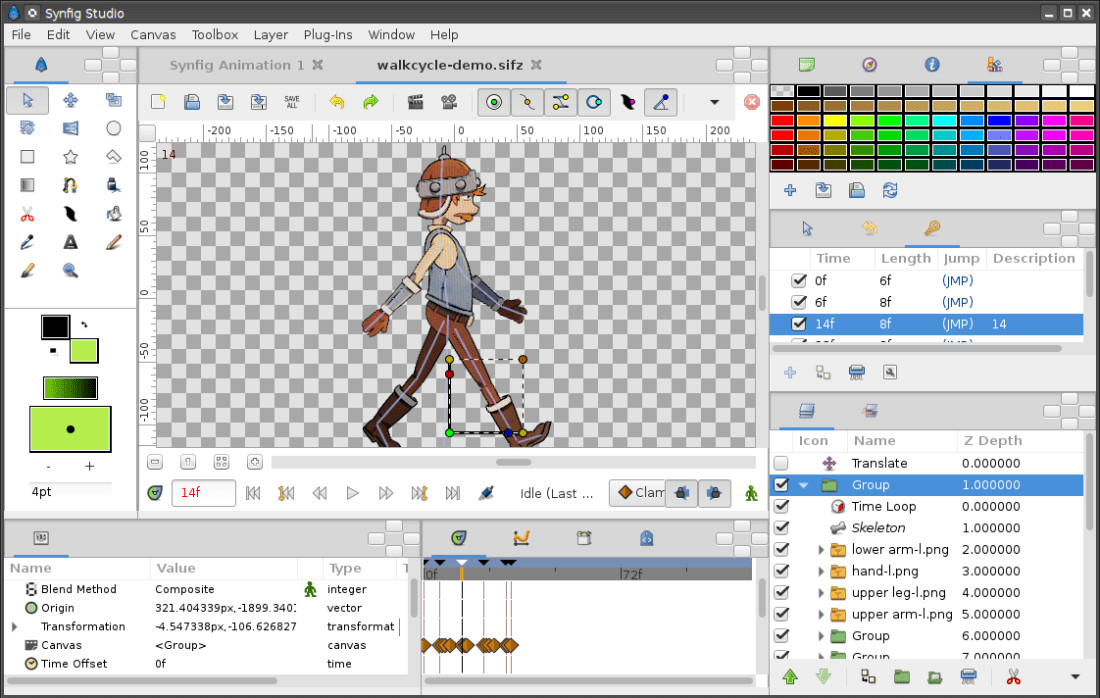Click the current frame field showing 14f
This screenshot has width=1100, height=698.
203,493
